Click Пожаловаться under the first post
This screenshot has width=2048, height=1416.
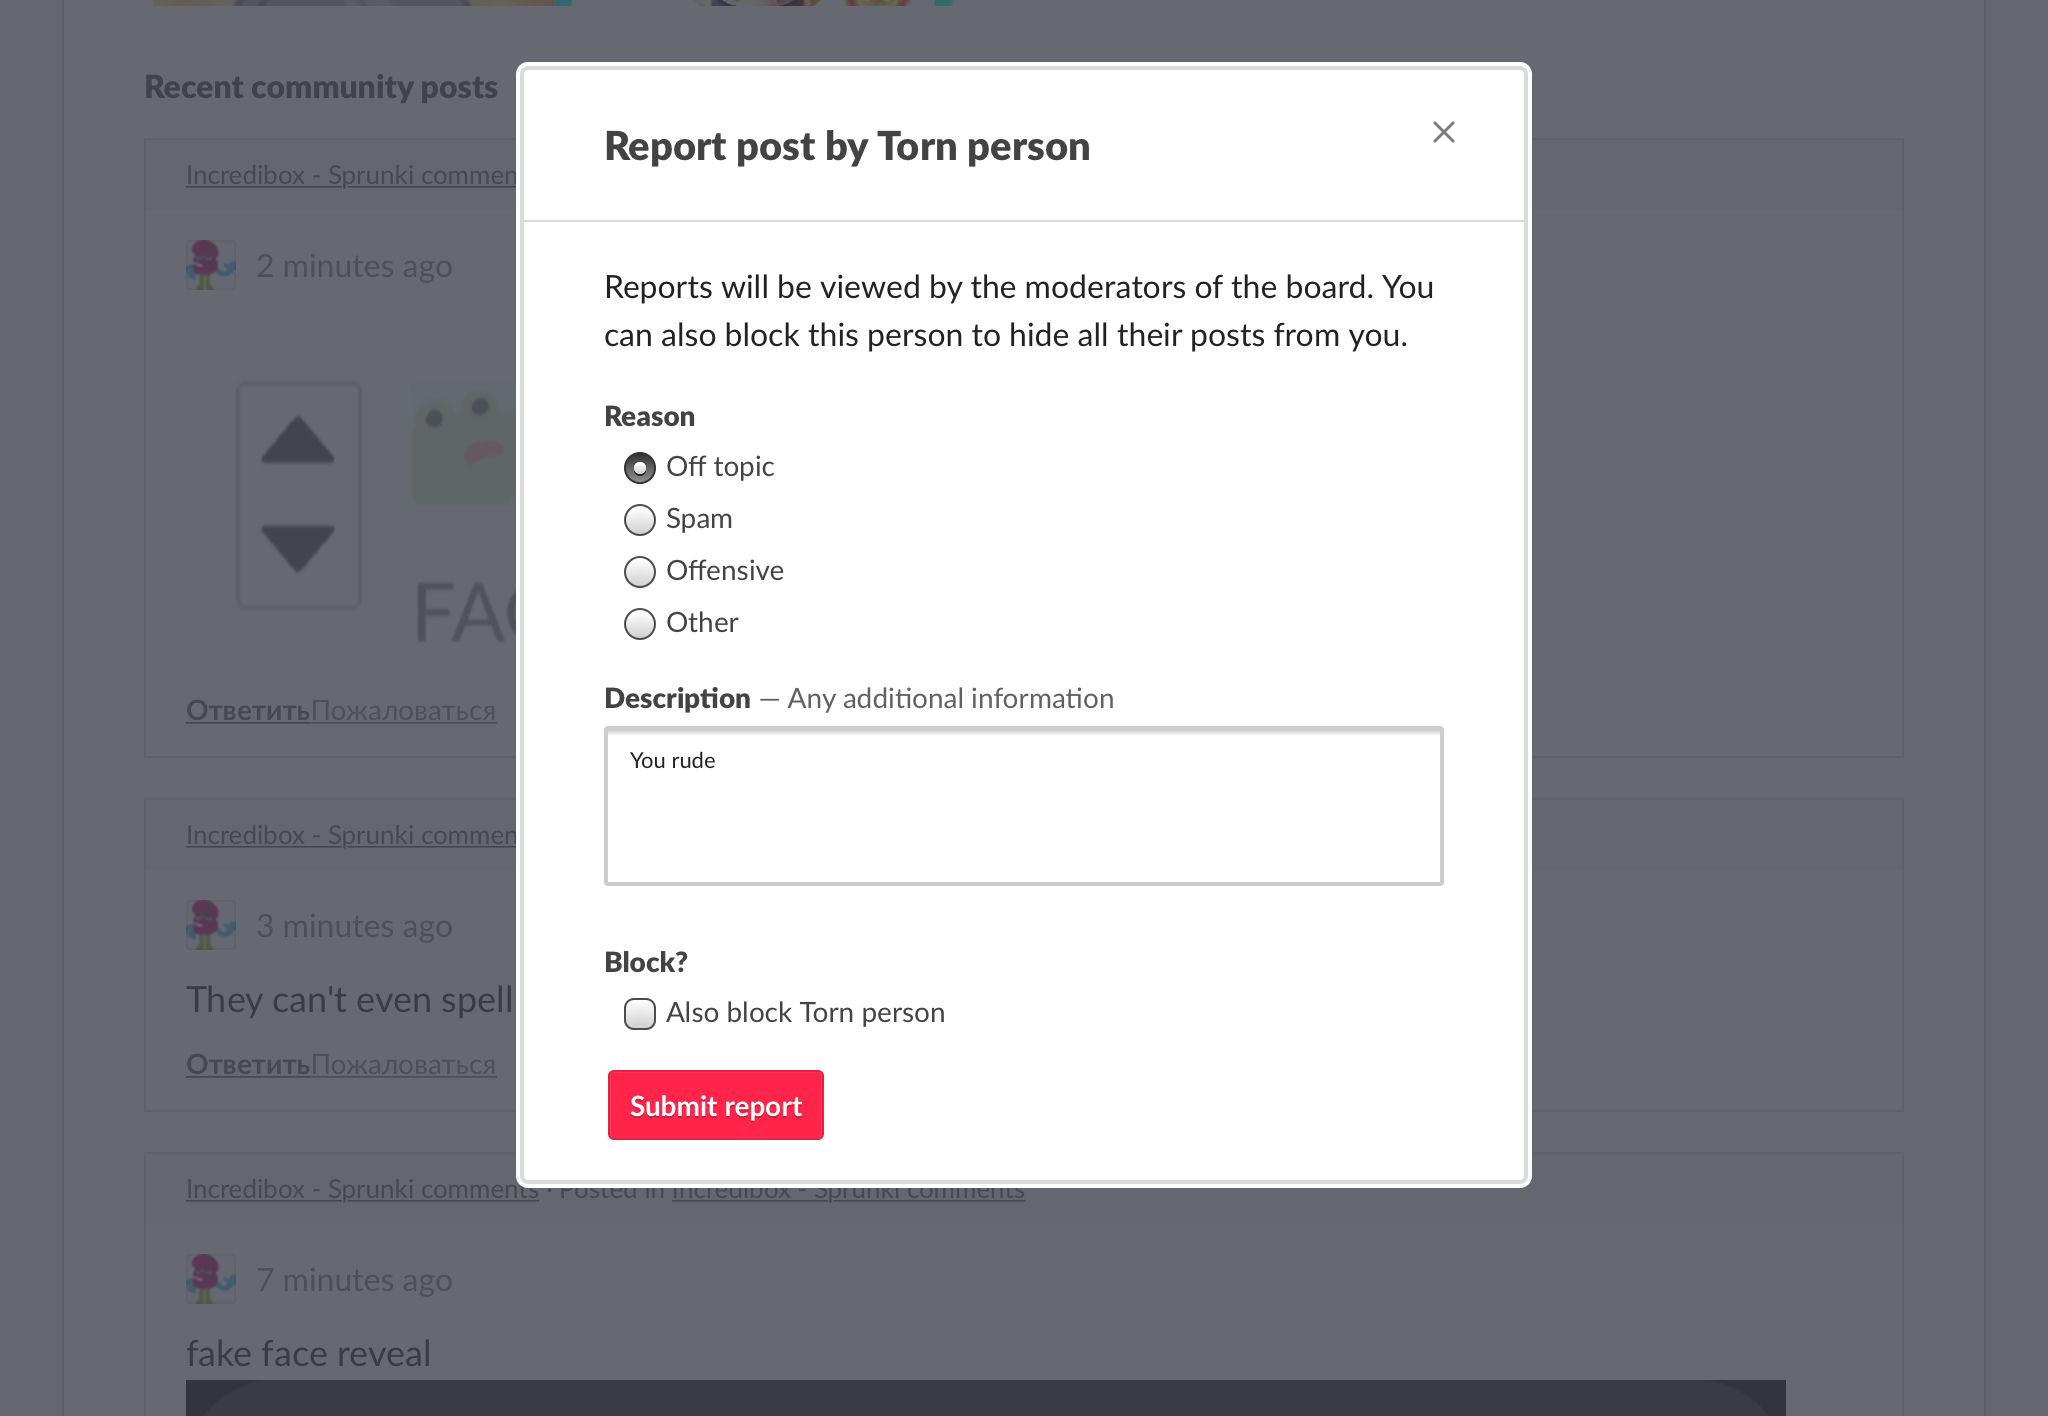coord(403,711)
